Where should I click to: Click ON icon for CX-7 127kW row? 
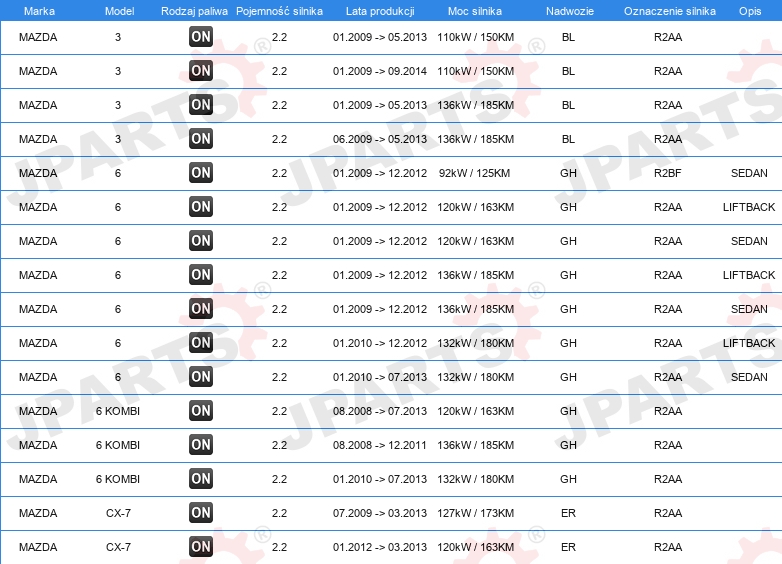pyautogui.click(x=201, y=512)
